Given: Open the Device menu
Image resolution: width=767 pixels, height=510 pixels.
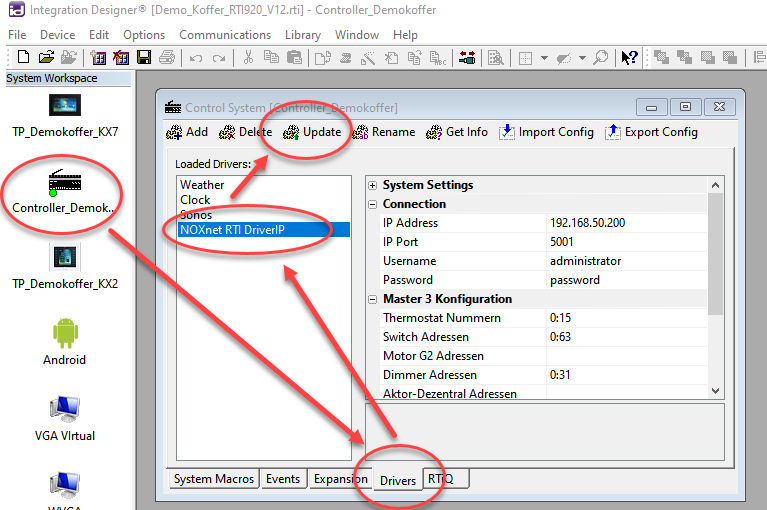Looking at the screenshot, I should [58, 35].
